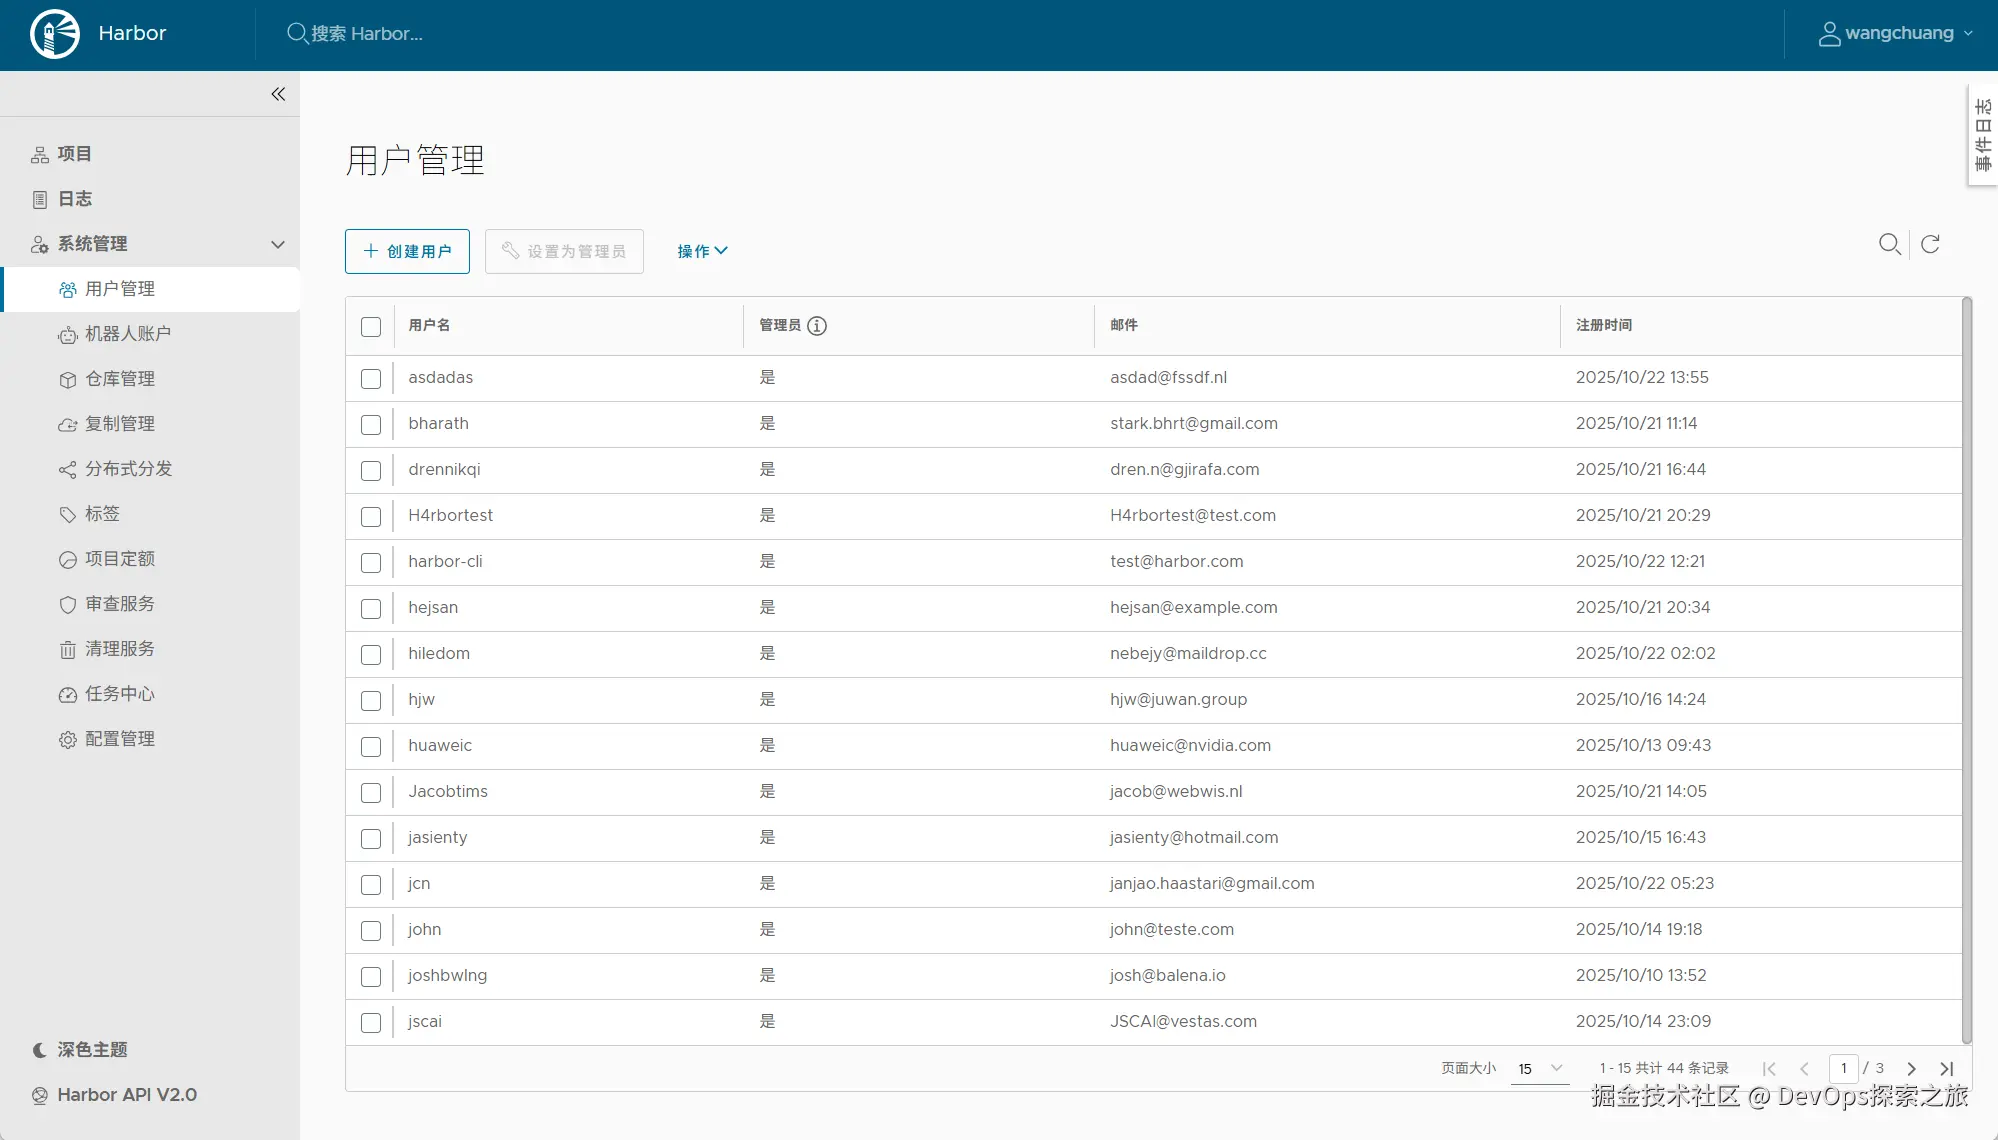Open the page size dropdown

tap(1539, 1069)
